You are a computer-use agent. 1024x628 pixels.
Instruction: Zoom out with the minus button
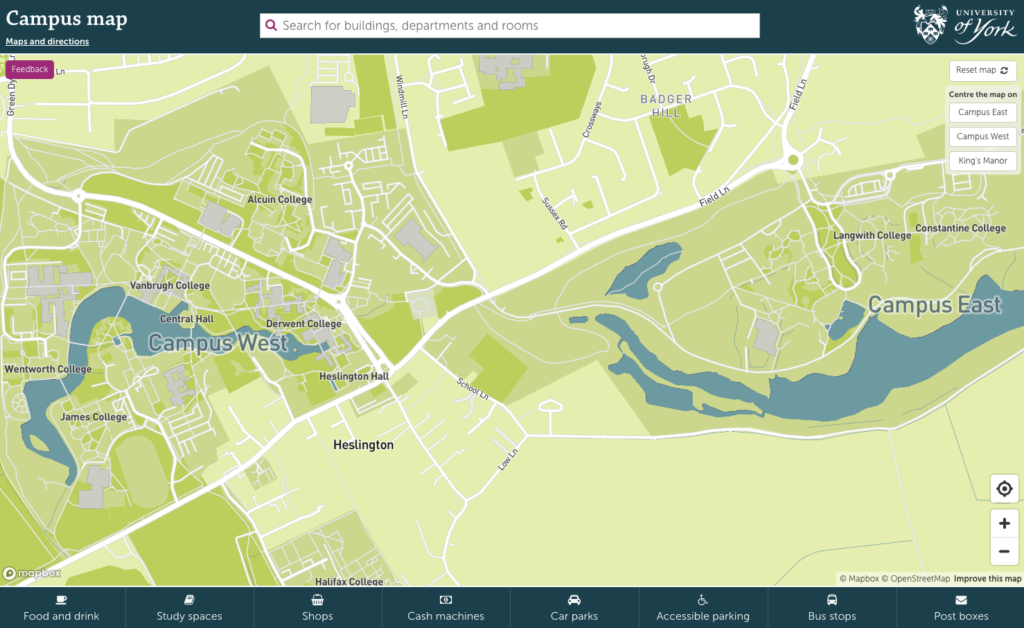coord(1004,551)
